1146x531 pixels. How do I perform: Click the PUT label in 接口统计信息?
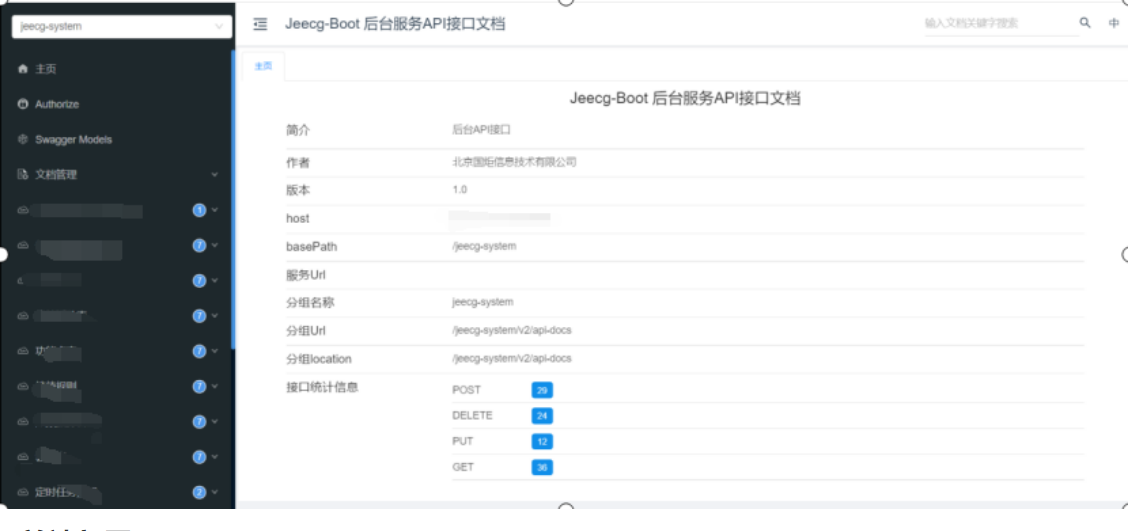click(463, 441)
